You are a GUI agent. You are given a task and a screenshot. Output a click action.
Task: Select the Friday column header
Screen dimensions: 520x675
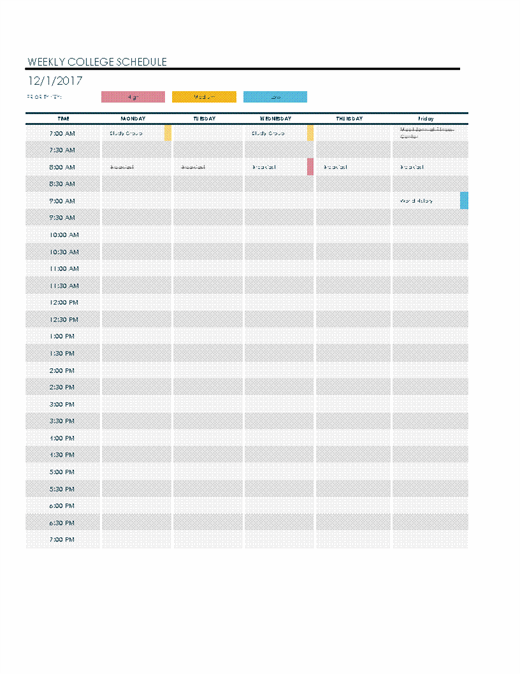pyautogui.click(x=426, y=118)
